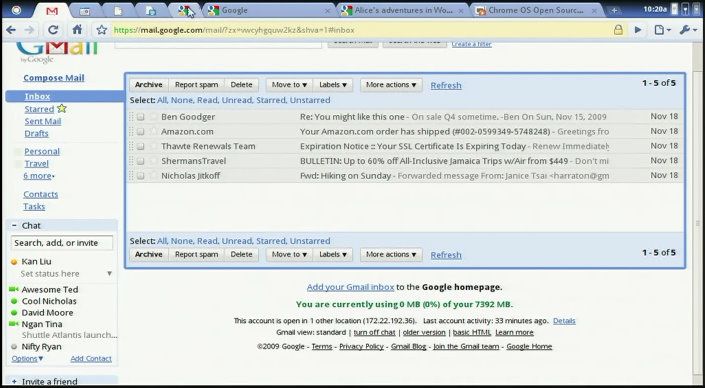The width and height of the screenshot is (705, 388).
Task: Click the yellow star icon beside Starred
Action: [x=62, y=108]
